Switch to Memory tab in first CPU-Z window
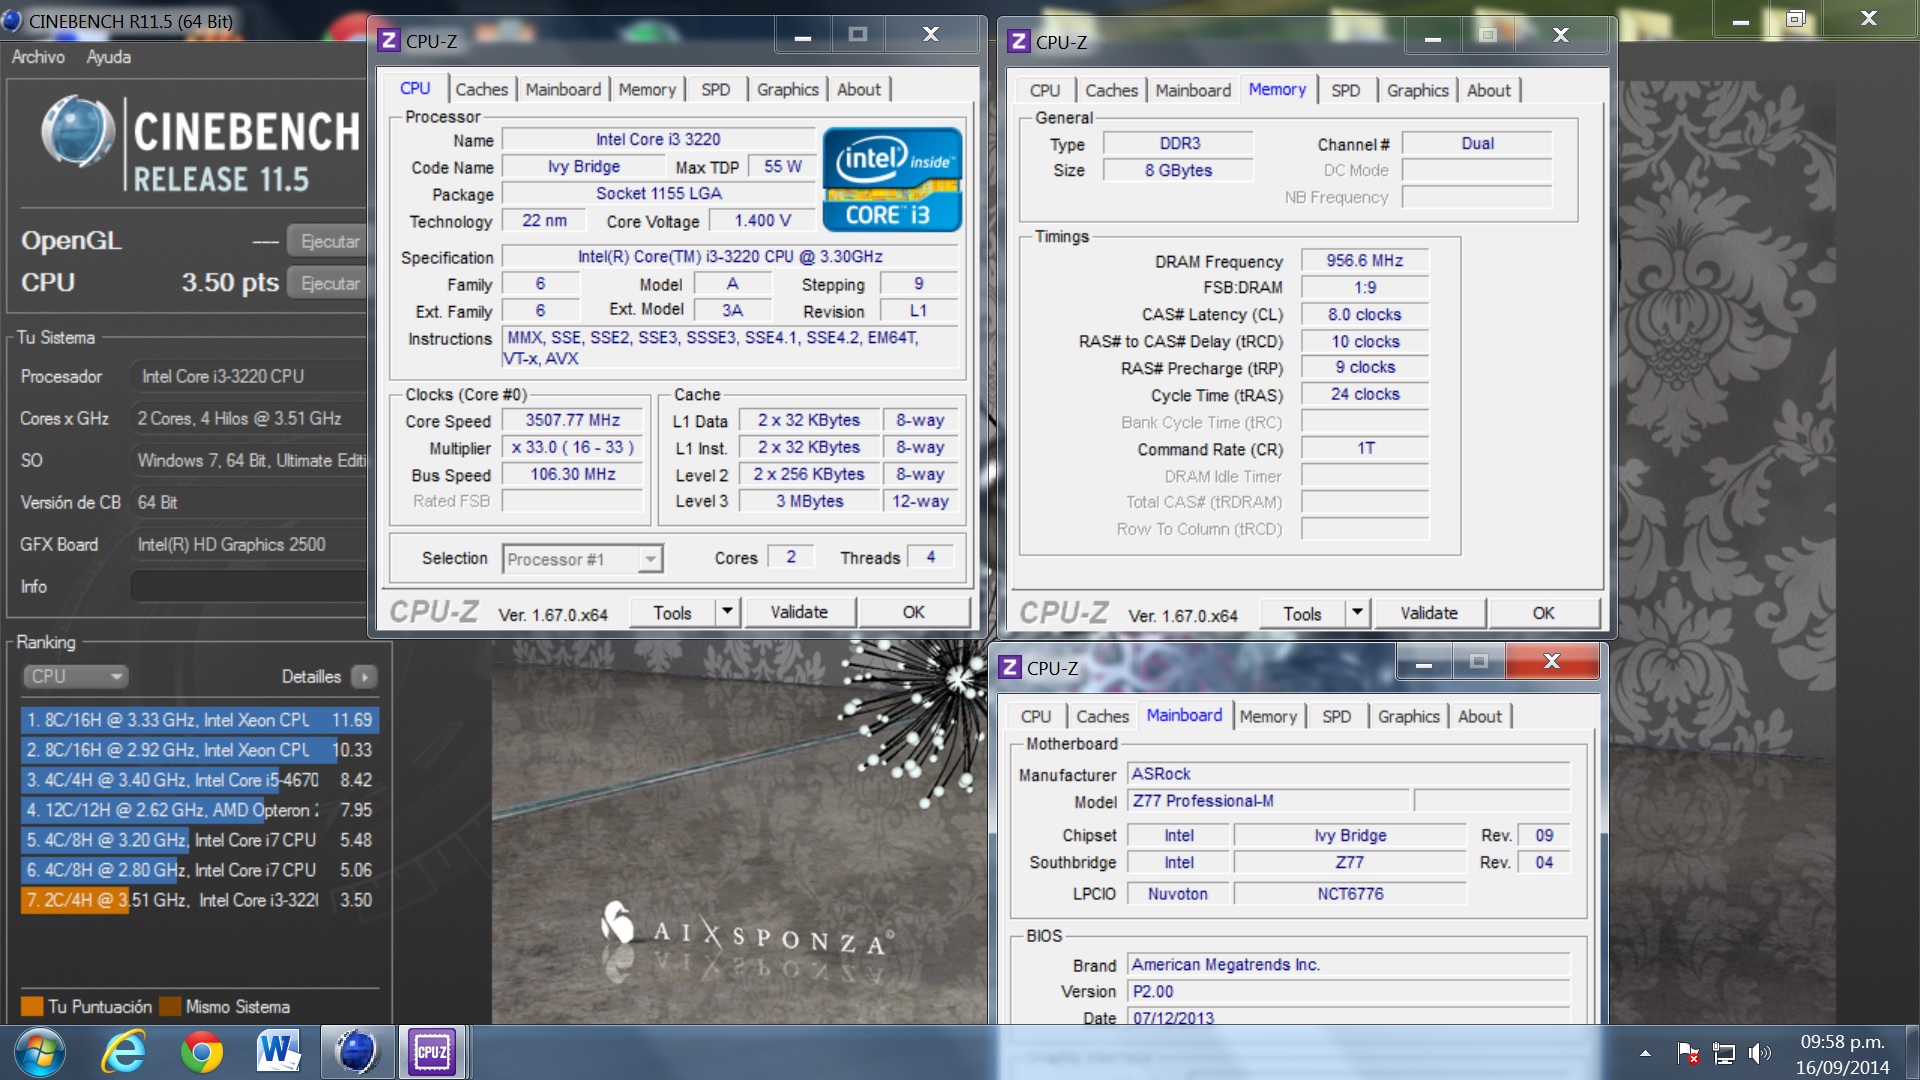The image size is (1920, 1080). [647, 89]
